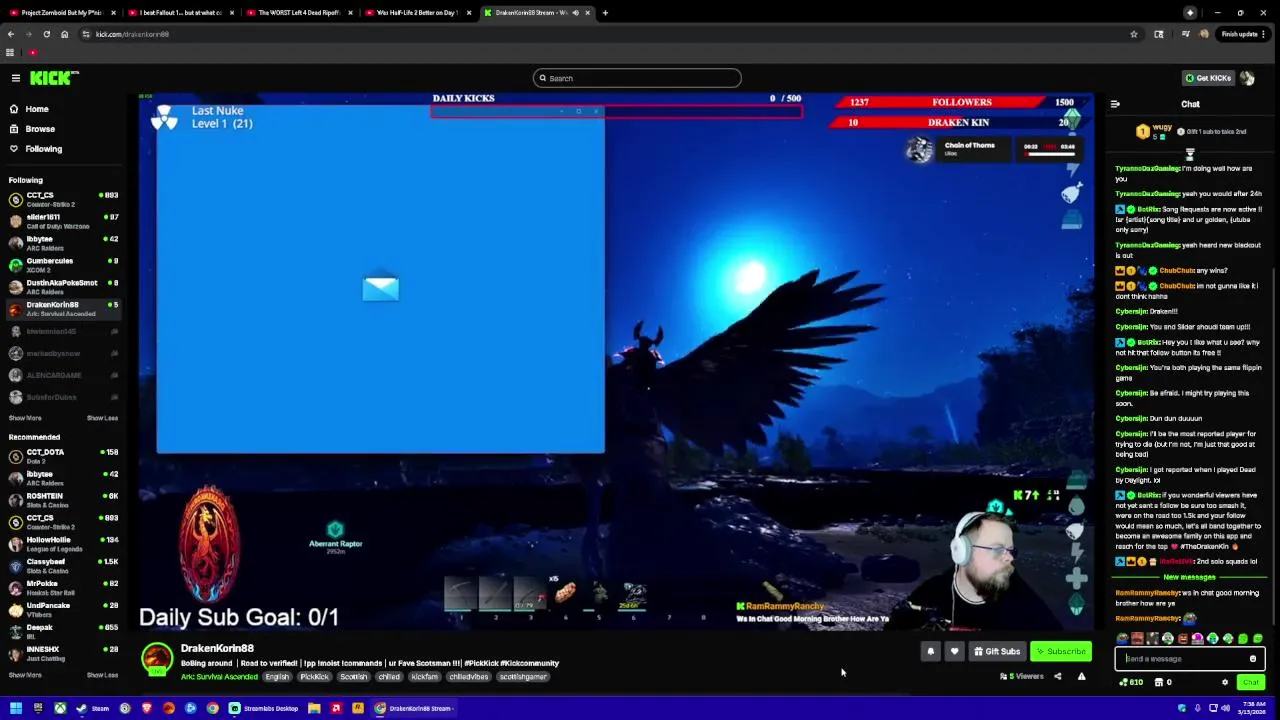Click the Ark: Survival Ascended category link
This screenshot has width=1280, height=720.
point(219,677)
